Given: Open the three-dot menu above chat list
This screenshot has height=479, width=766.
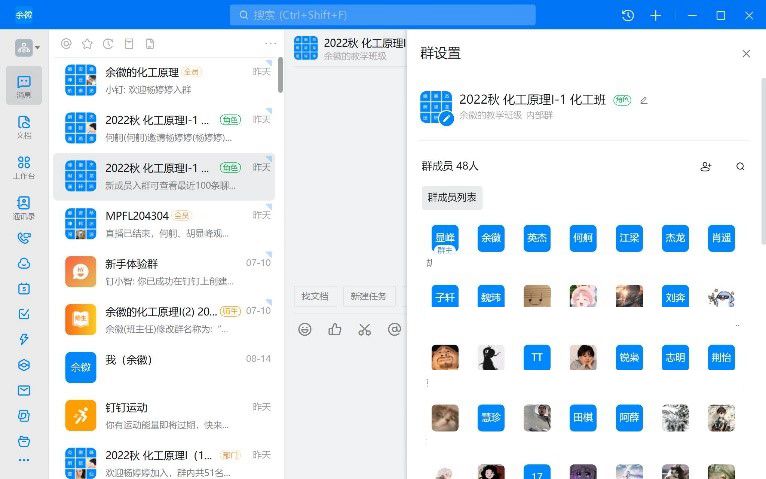Looking at the screenshot, I should pos(270,44).
